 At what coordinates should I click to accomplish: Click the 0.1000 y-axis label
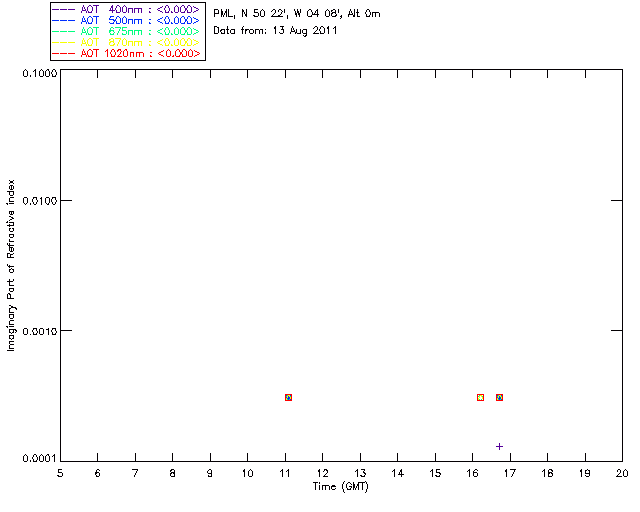[40, 73]
